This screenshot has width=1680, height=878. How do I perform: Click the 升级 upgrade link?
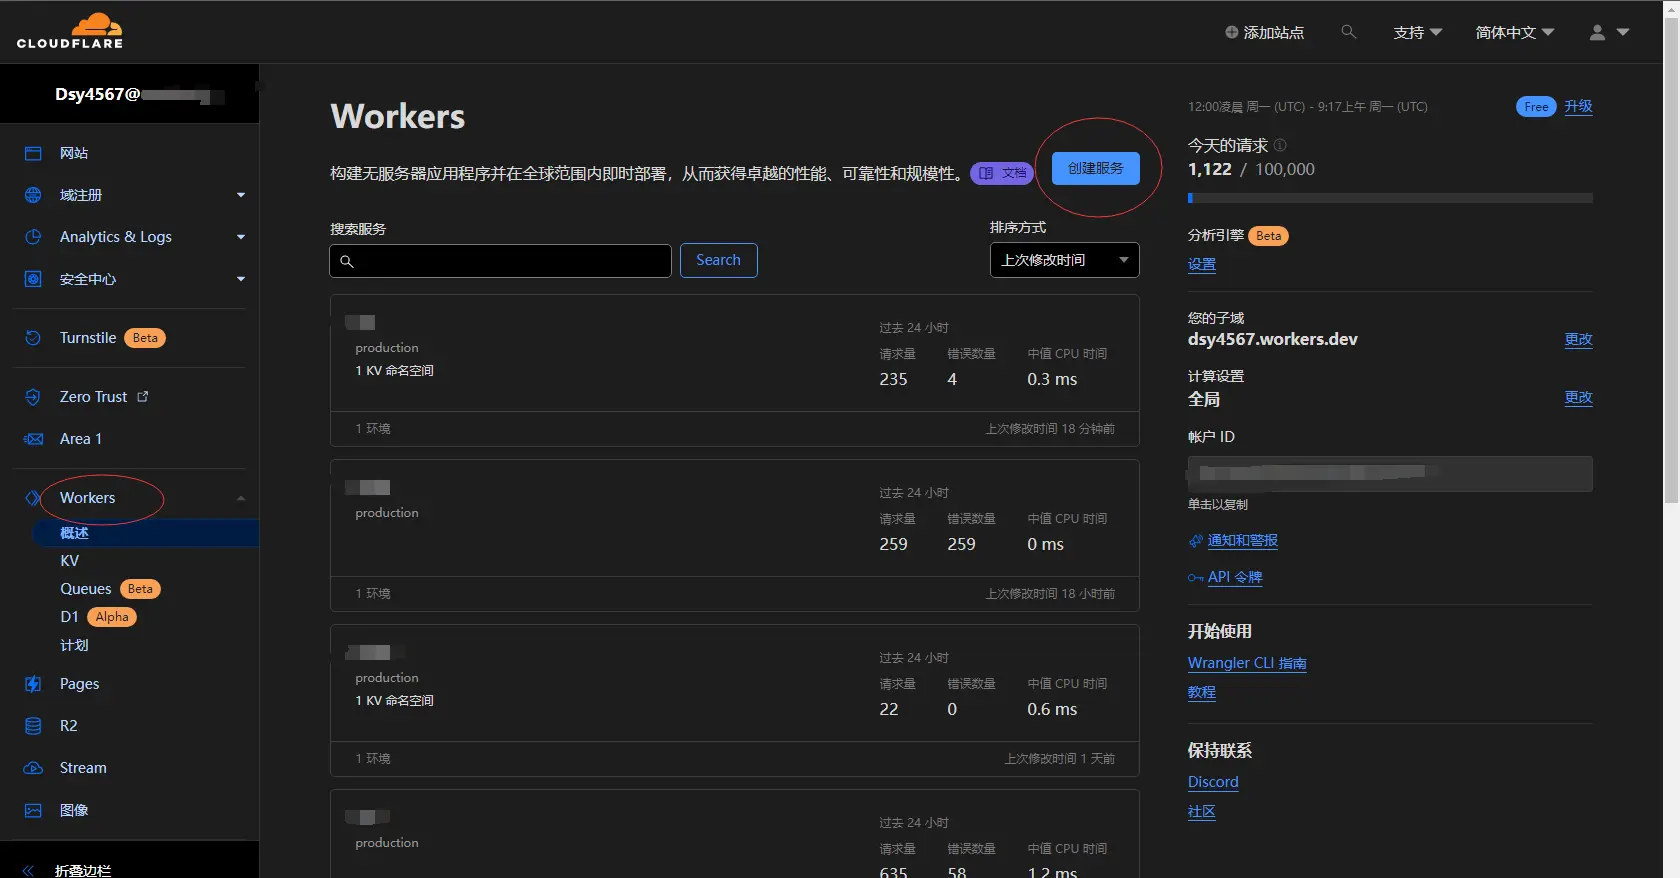point(1578,106)
